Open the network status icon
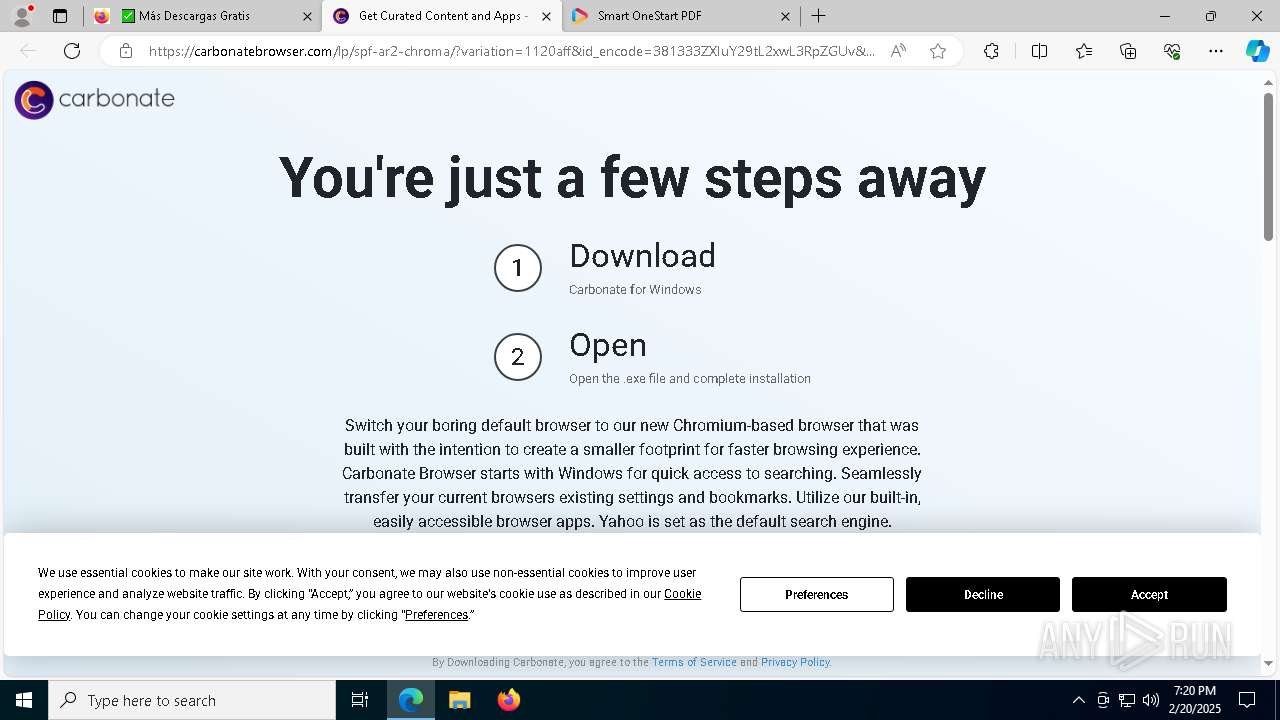This screenshot has width=1280, height=720. [1127, 700]
